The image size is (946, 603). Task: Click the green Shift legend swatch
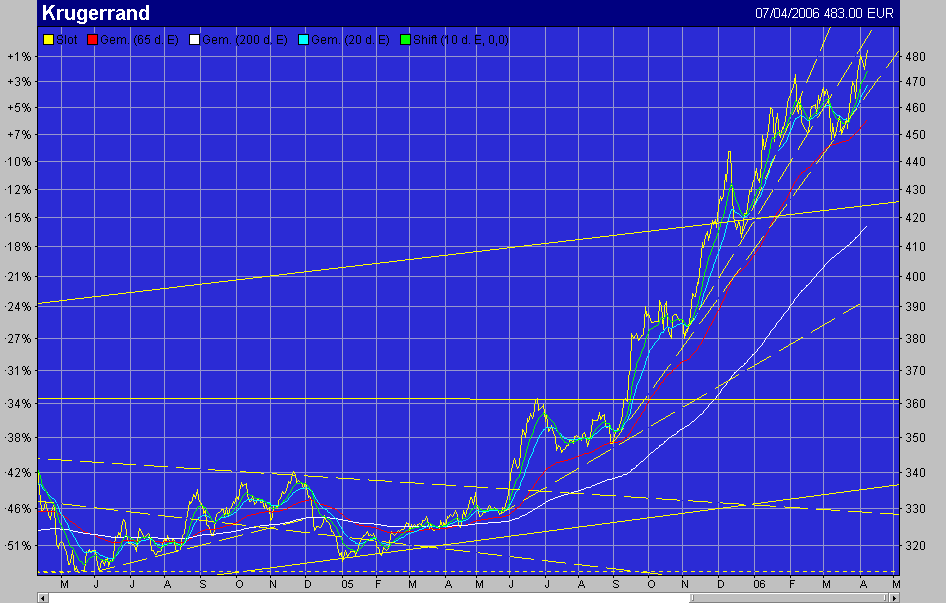click(x=405, y=40)
